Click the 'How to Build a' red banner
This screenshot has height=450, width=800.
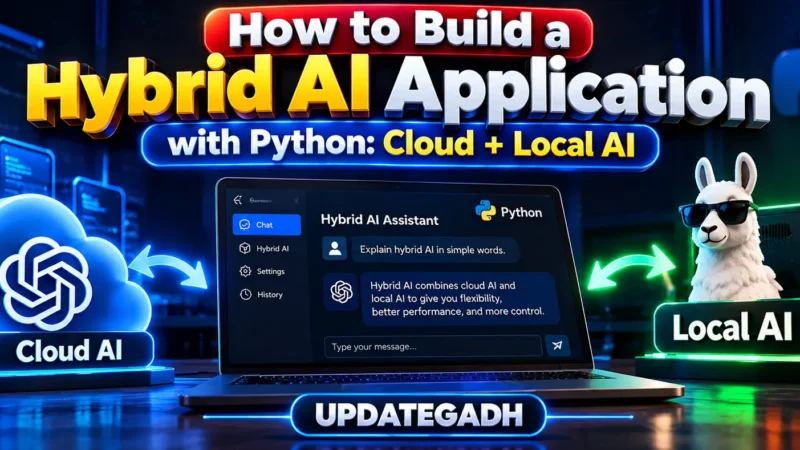[398, 32]
